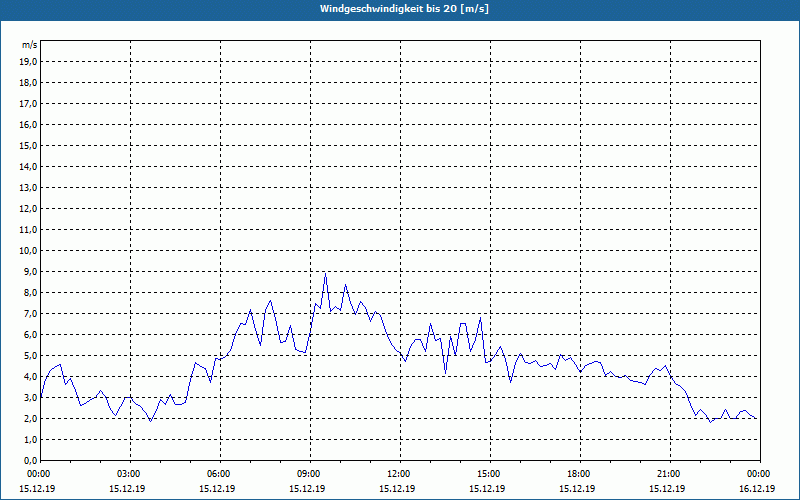Click the 8,0 y-axis label
Screen dimensions: 800x500
[x=30, y=292]
